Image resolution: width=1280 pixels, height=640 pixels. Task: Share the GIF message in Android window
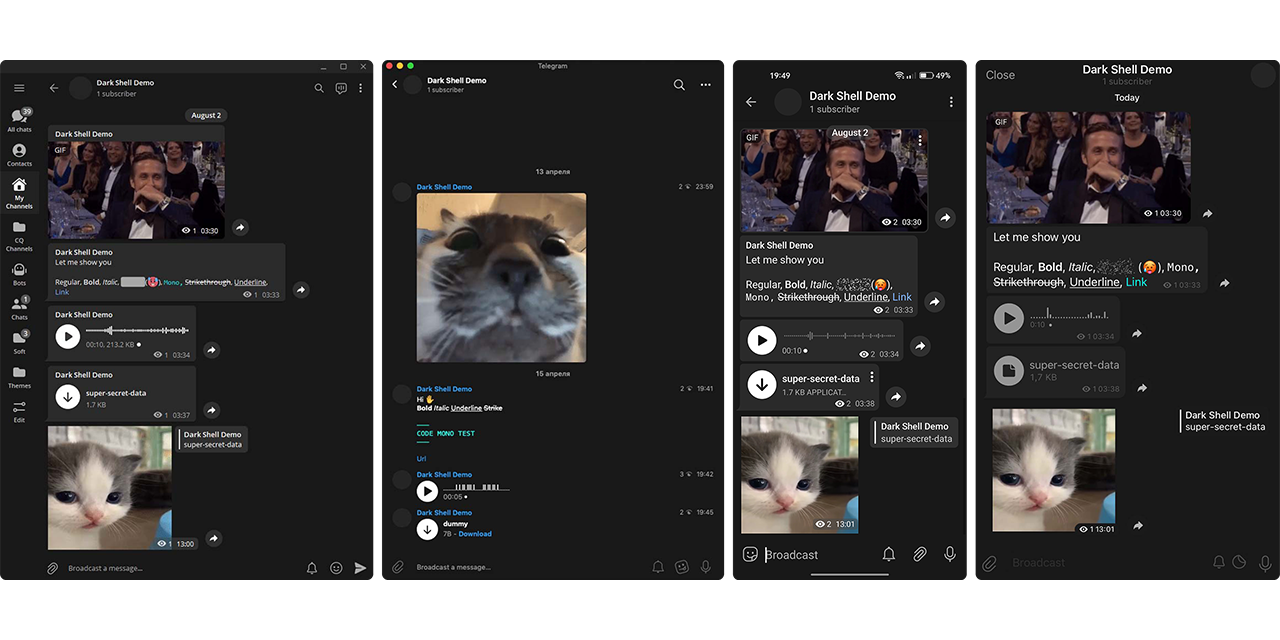[x=945, y=218]
